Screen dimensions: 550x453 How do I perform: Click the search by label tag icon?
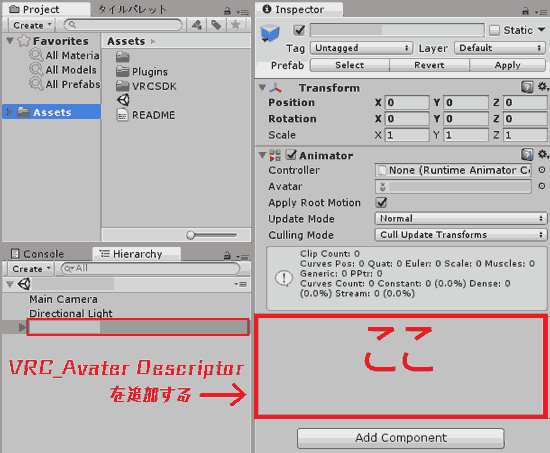click(x=216, y=25)
